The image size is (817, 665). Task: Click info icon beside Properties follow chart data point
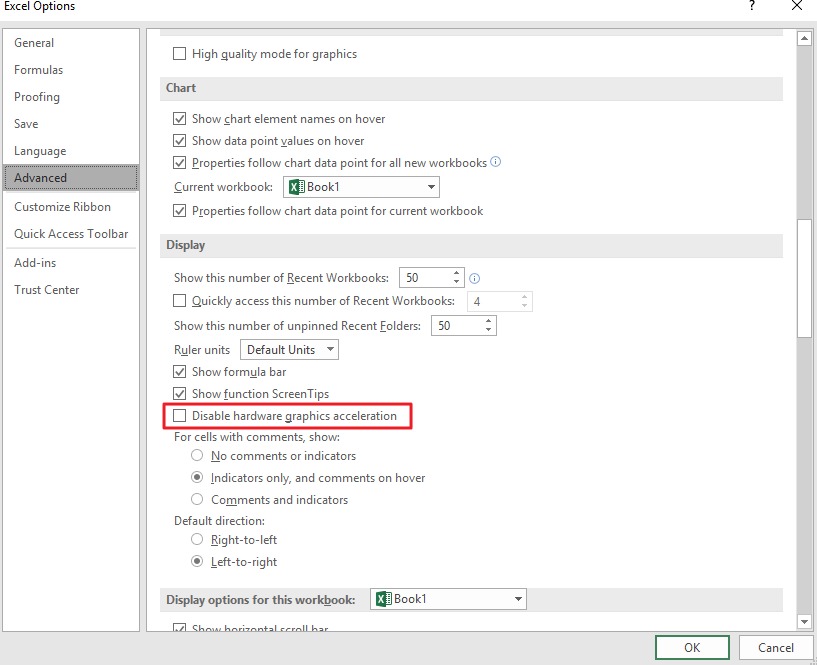pos(496,162)
